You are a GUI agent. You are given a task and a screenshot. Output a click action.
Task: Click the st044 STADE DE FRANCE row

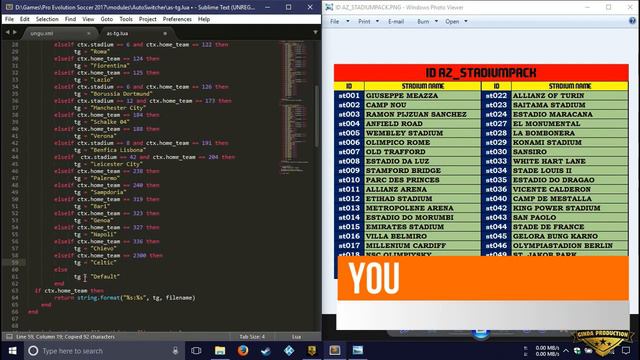click(x=555, y=227)
